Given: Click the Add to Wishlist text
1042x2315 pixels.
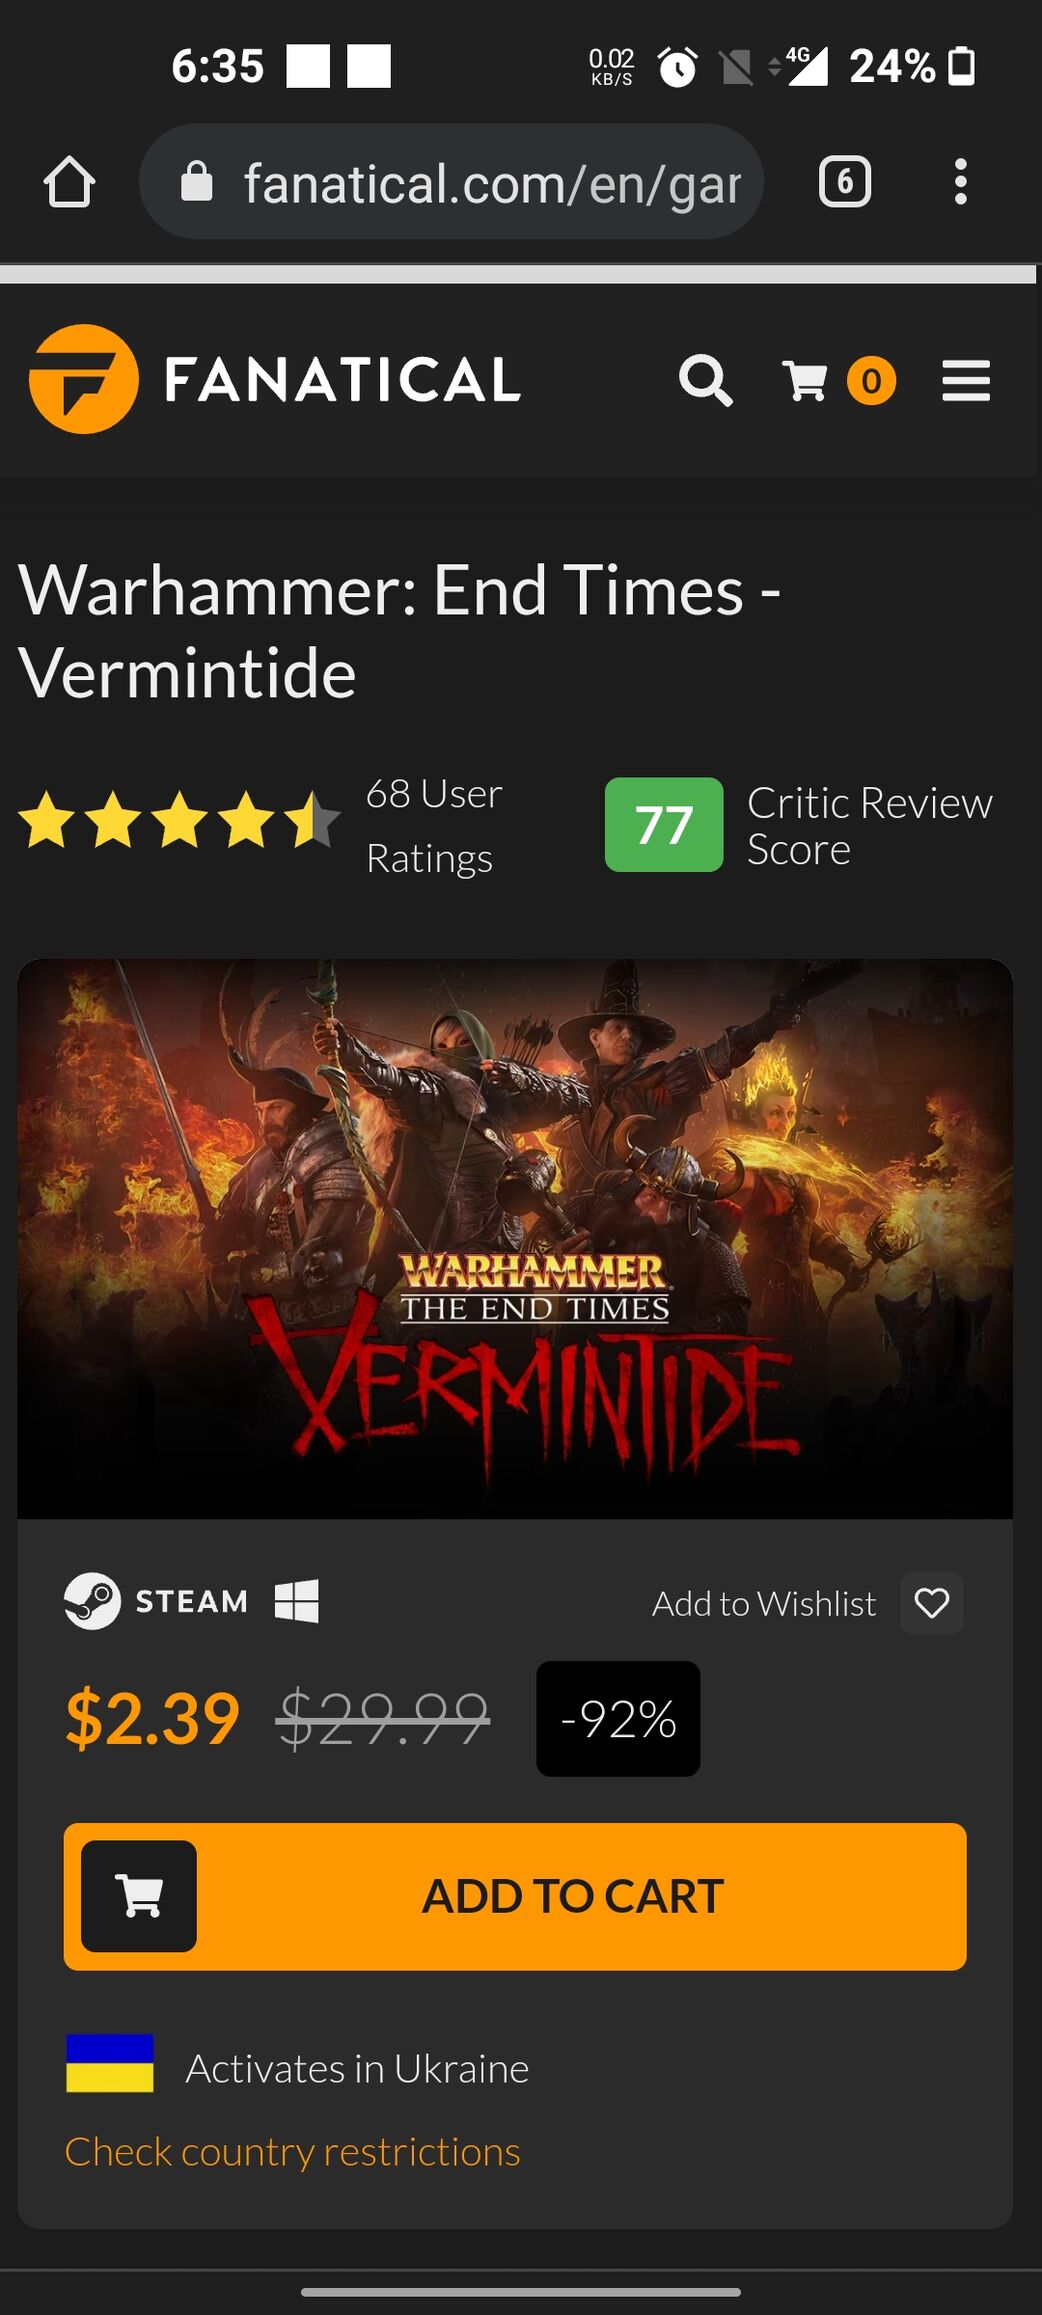Looking at the screenshot, I should (x=764, y=1604).
